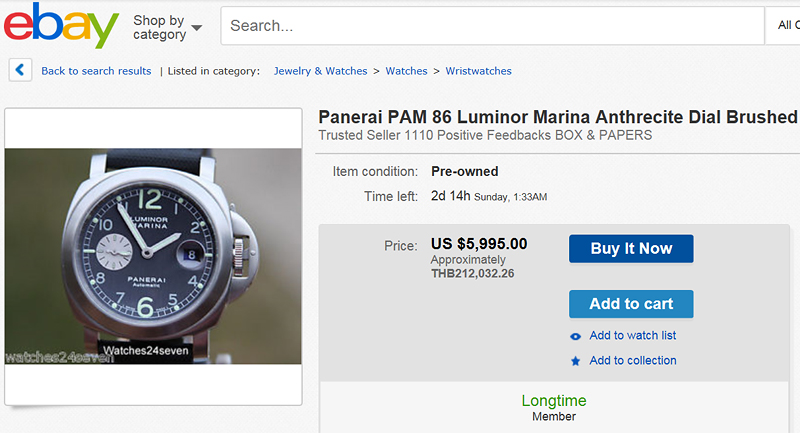
Task: Add item to collection
Action: (633, 361)
